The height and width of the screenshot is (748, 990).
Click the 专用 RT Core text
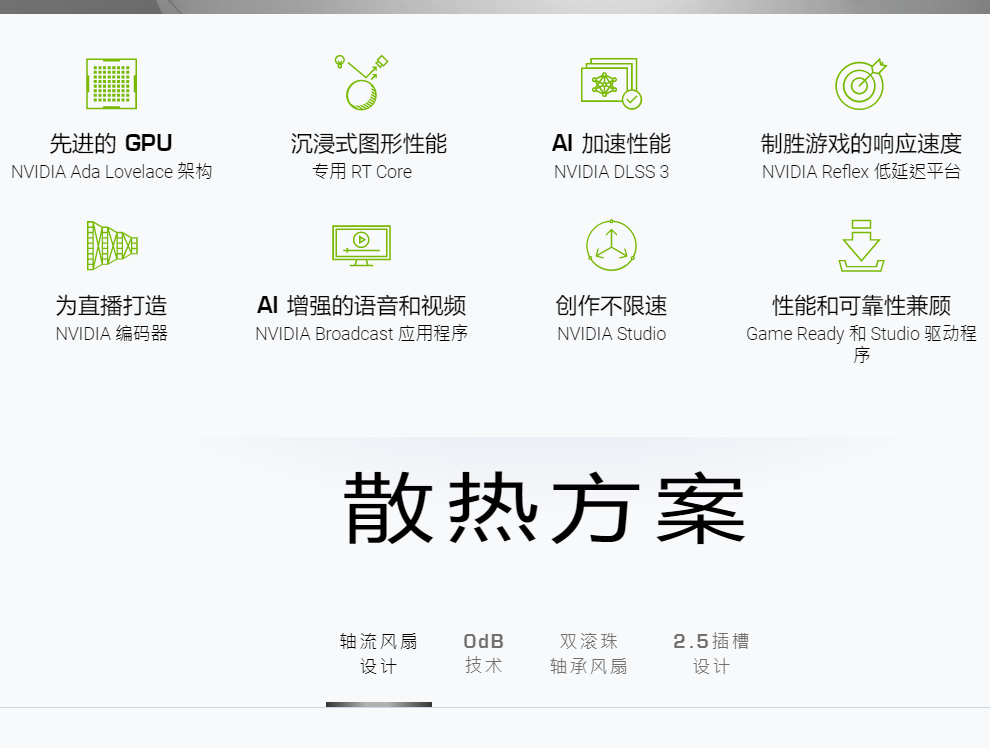362,172
